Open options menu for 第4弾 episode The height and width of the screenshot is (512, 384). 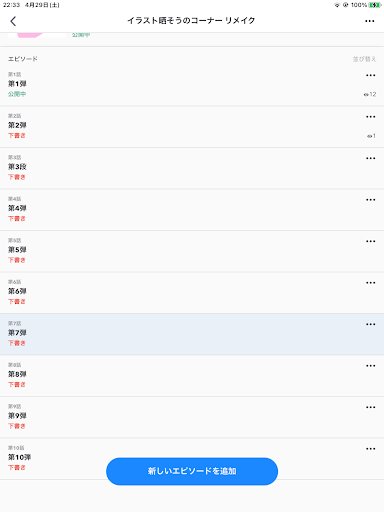click(371, 200)
